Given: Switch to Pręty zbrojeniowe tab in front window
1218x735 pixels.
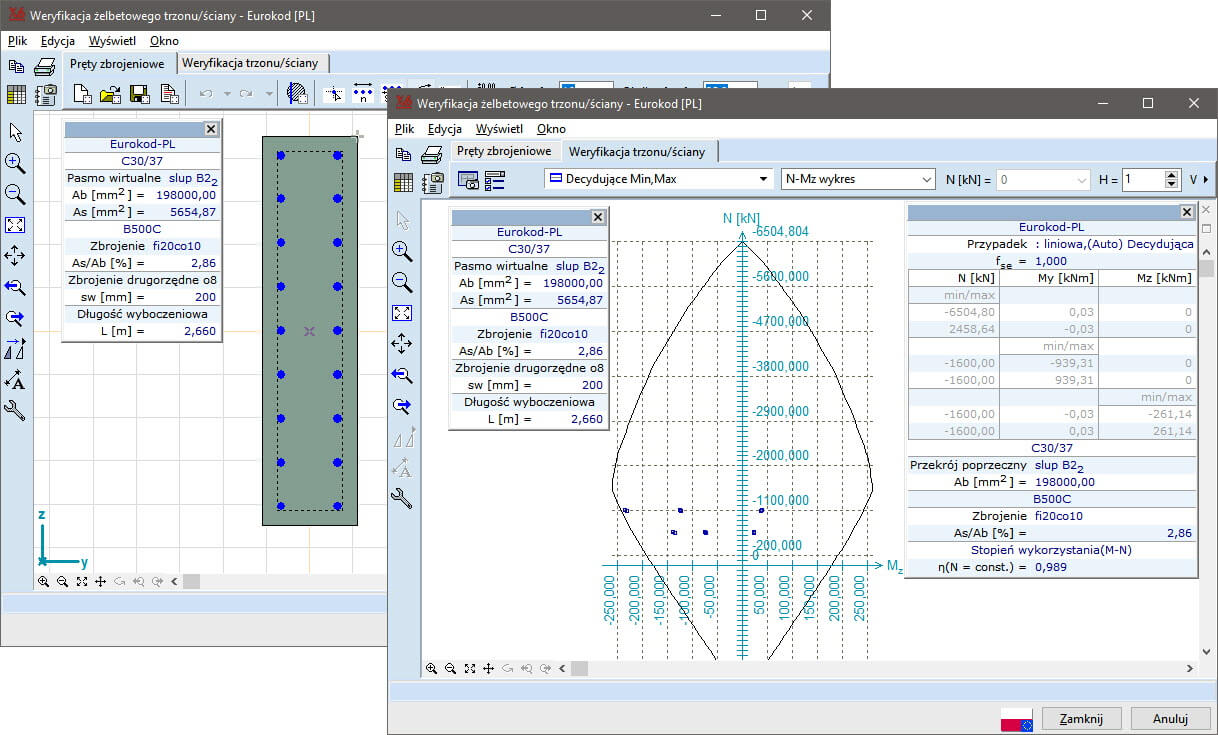Looking at the screenshot, I should coord(504,152).
